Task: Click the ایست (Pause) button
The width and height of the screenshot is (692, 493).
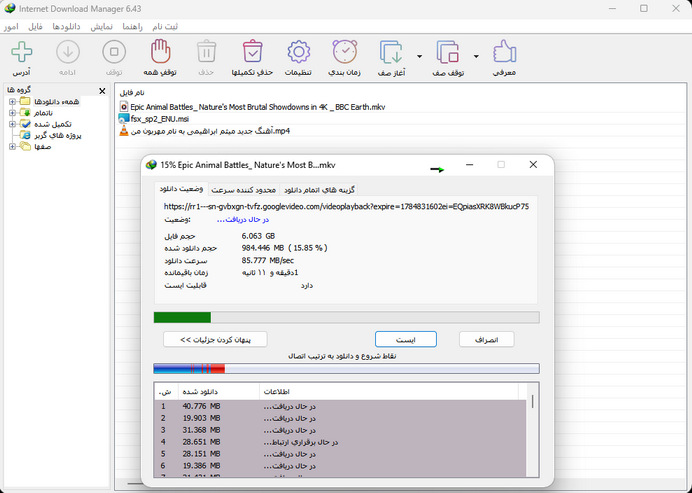Action: coord(406,339)
